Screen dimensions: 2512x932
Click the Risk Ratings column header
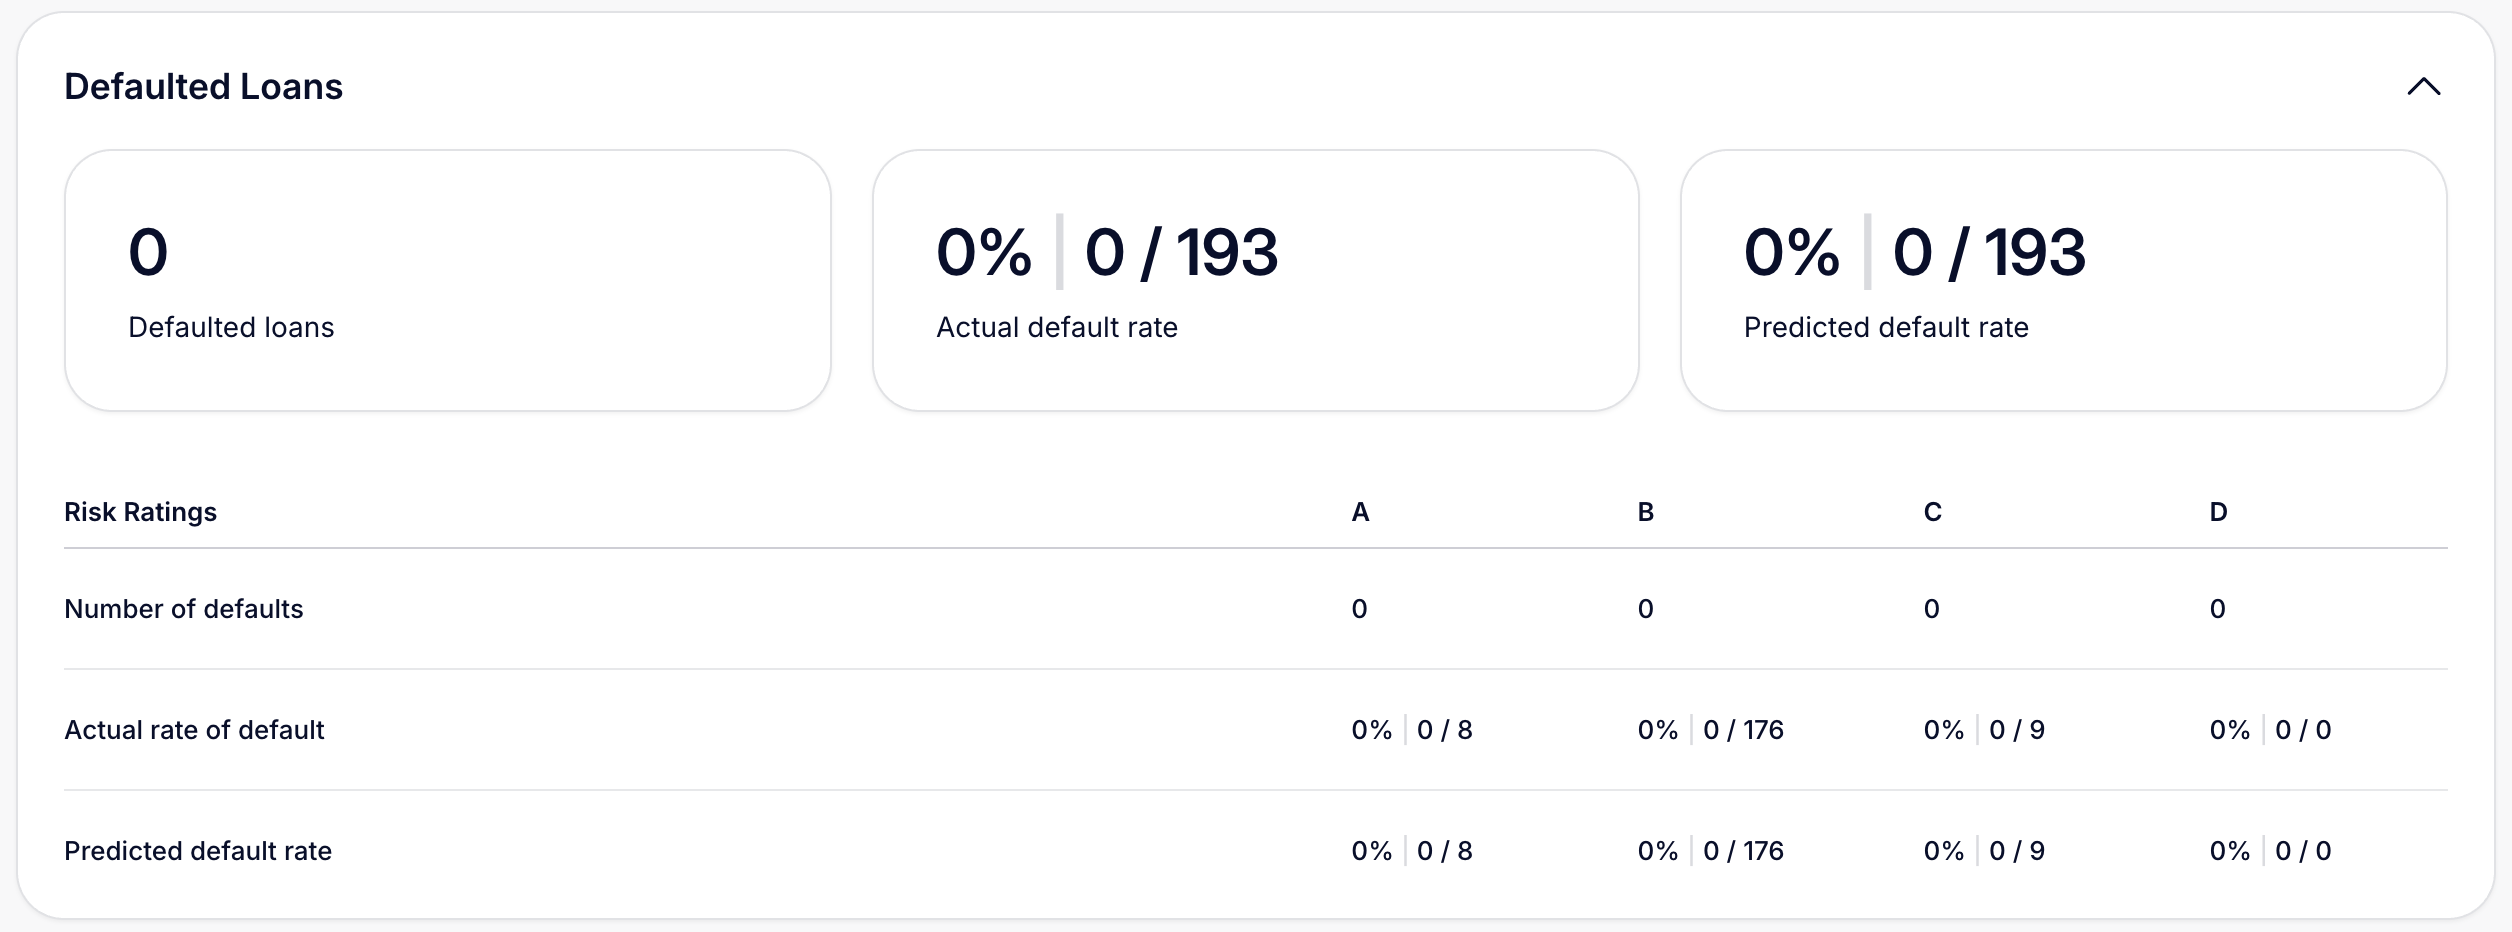click(140, 512)
